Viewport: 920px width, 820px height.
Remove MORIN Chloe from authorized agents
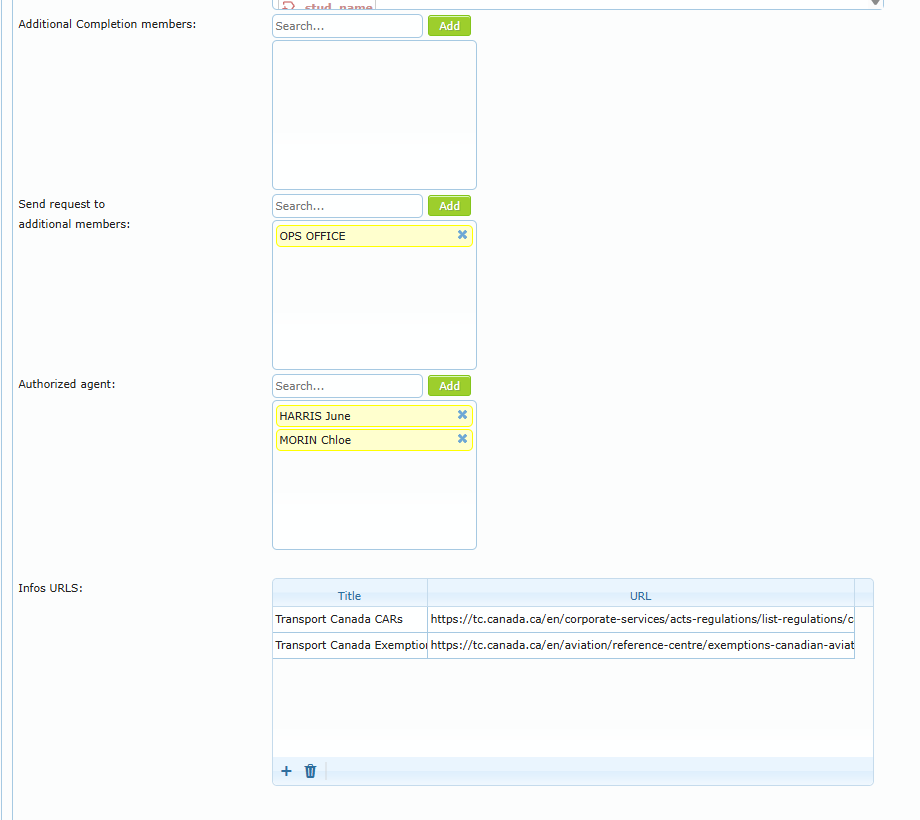click(x=462, y=439)
